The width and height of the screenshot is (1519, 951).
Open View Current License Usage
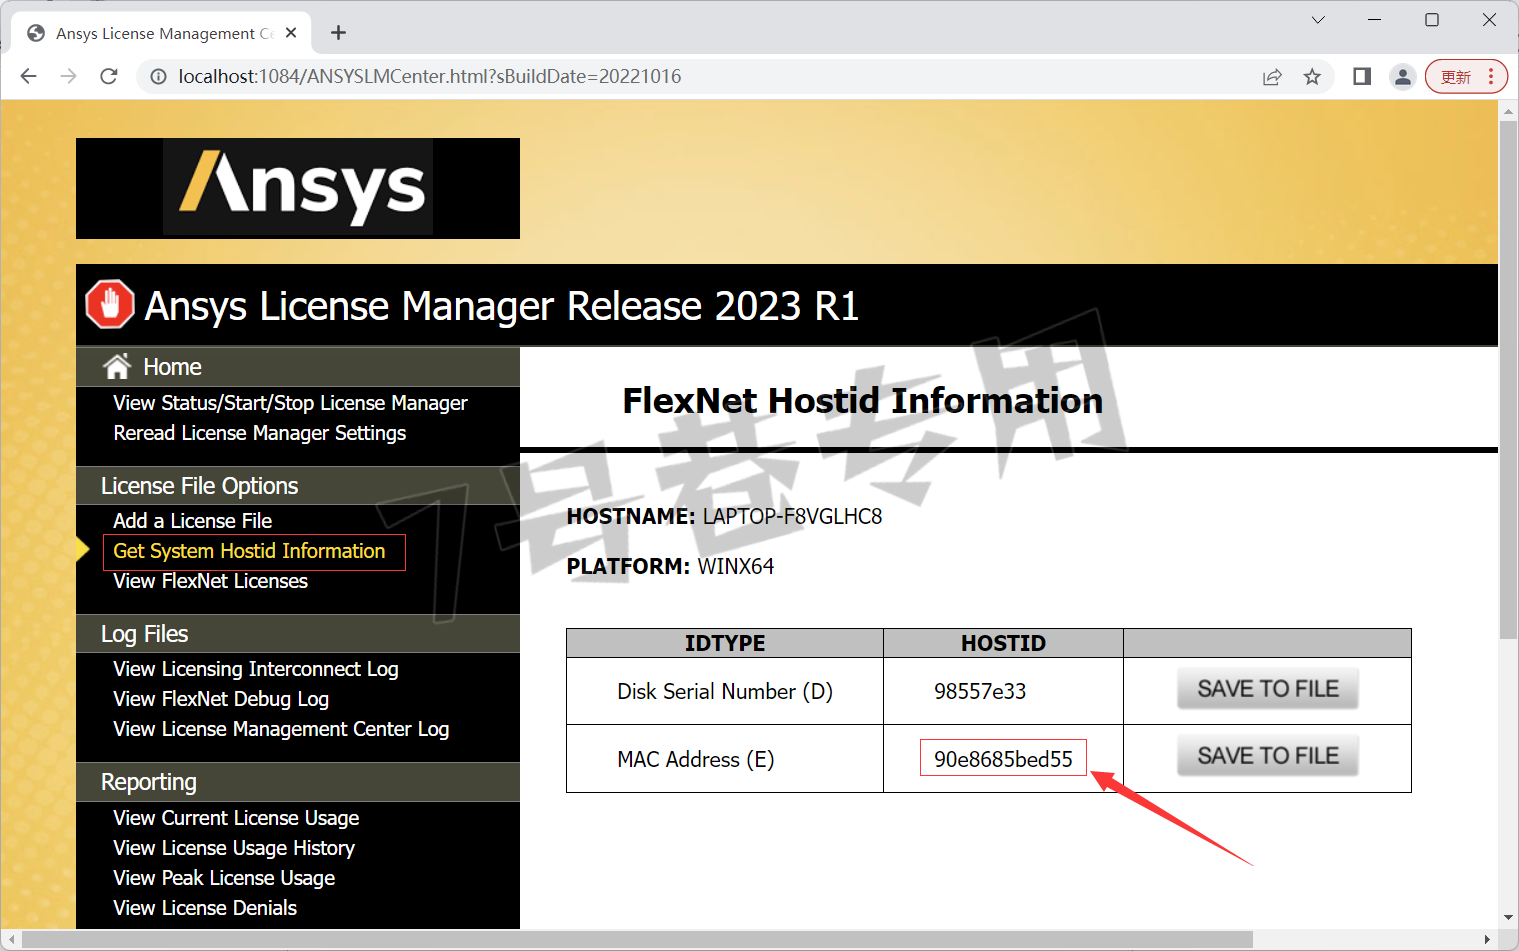pyautogui.click(x=236, y=818)
